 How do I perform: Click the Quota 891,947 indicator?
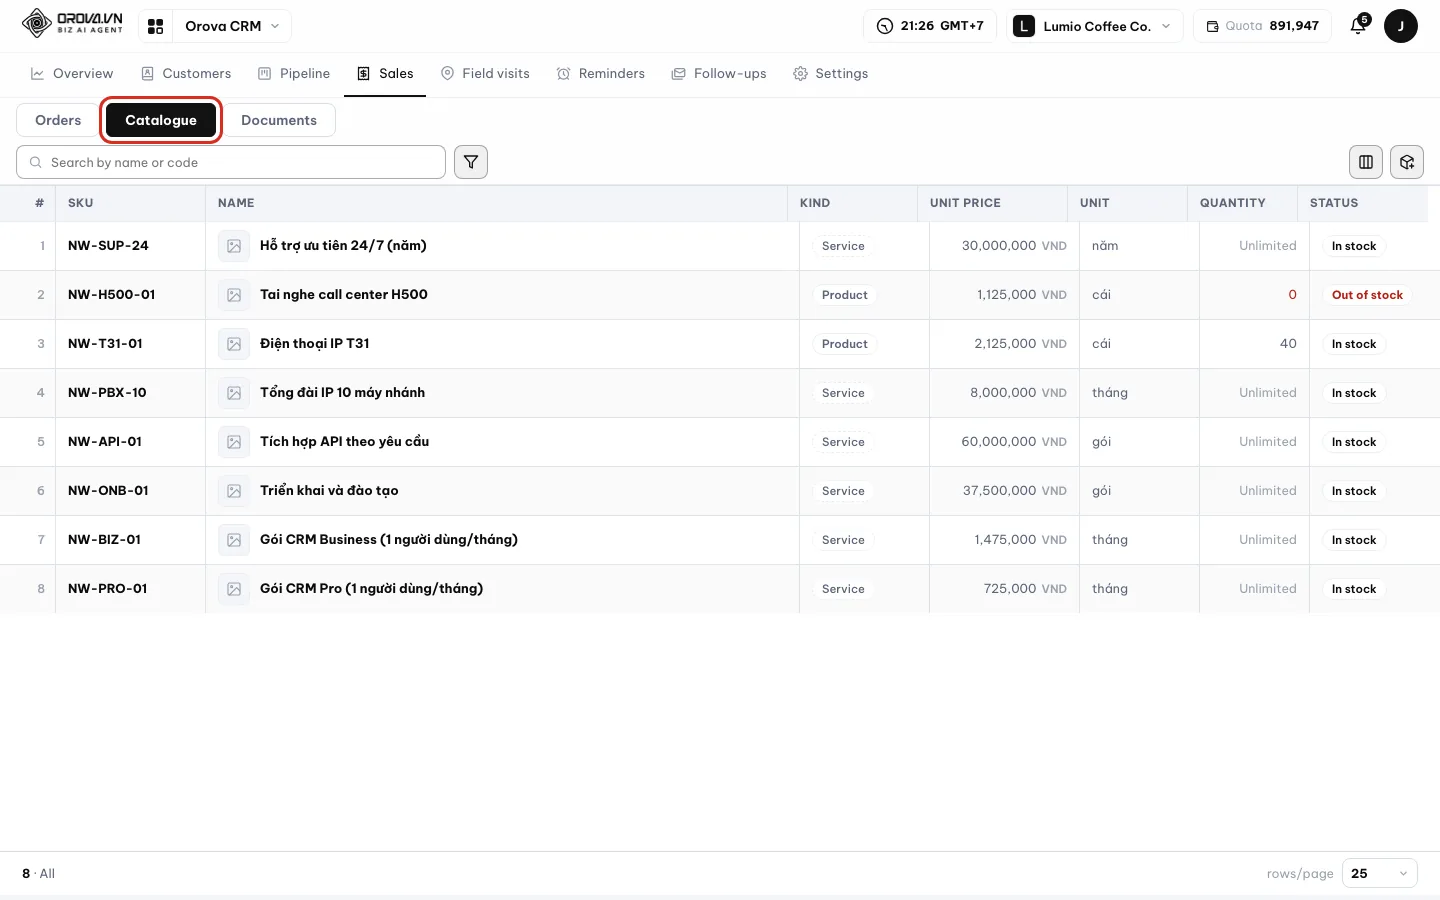click(x=1262, y=26)
